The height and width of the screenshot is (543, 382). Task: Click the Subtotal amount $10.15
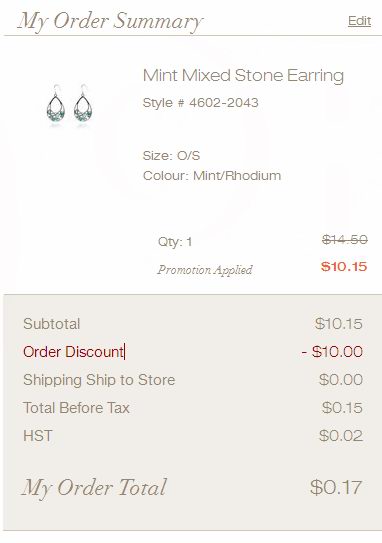click(339, 324)
